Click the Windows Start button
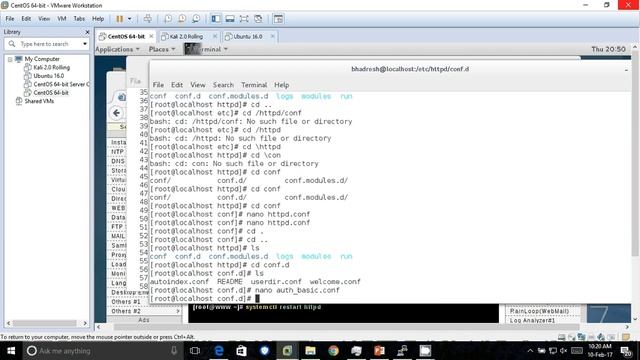 point(11,351)
